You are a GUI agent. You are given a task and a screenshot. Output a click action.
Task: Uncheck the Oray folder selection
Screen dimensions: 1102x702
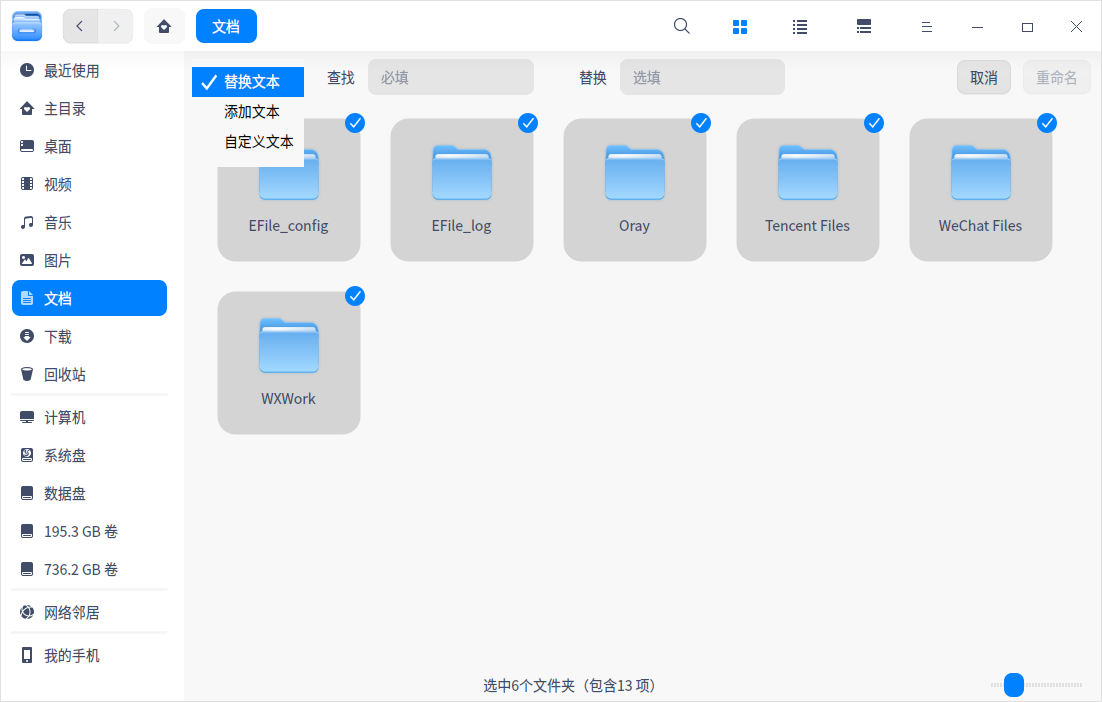click(x=701, y=123)
